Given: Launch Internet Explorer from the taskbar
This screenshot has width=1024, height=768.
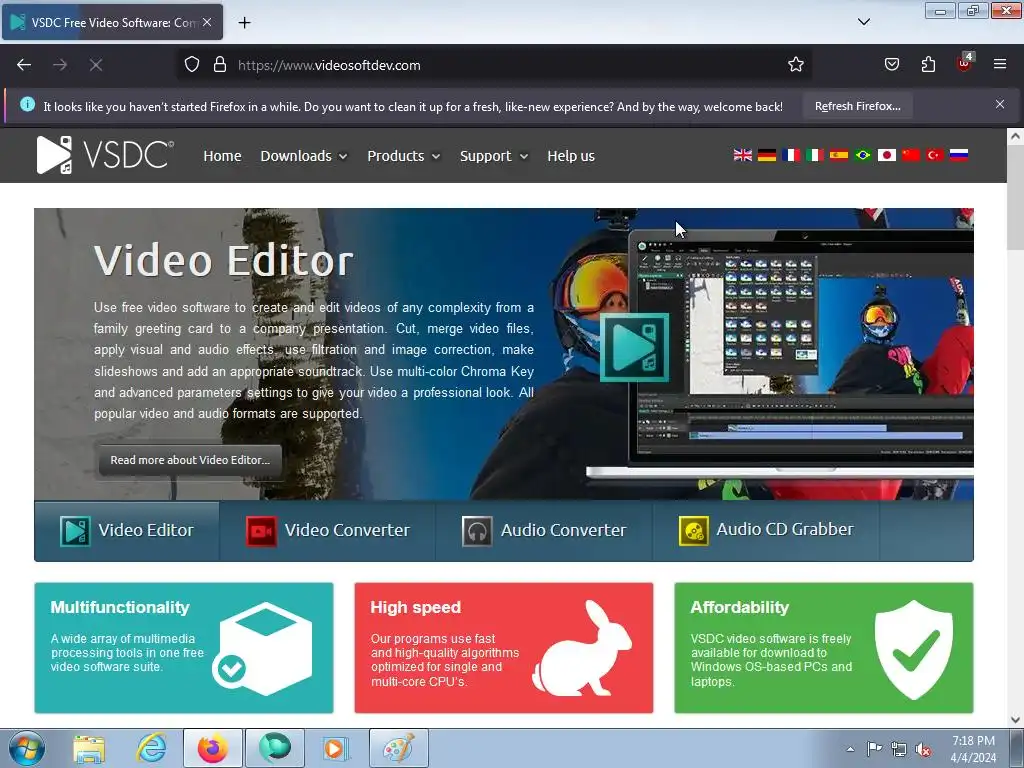Looking at the screenshot, I should click(x=151, y=748).
